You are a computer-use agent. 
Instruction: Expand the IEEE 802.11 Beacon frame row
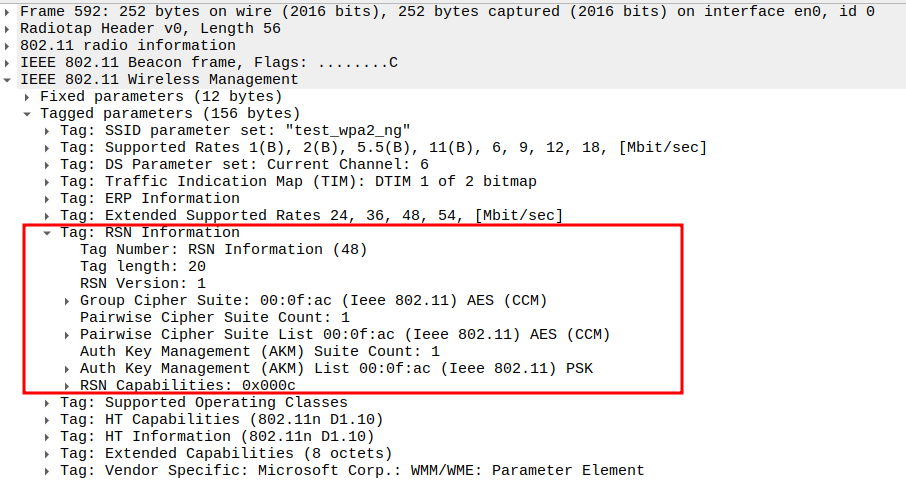click(8, 62)
